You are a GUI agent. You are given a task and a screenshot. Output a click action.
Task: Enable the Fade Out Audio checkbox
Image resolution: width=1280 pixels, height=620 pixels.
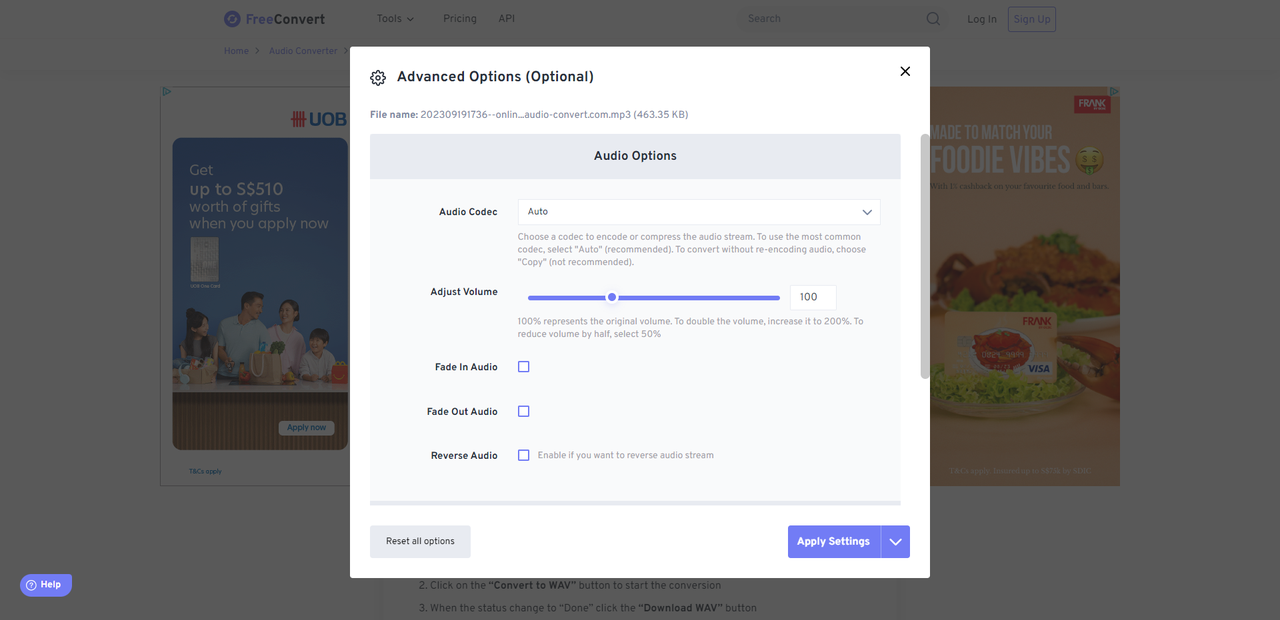point(523,411)
